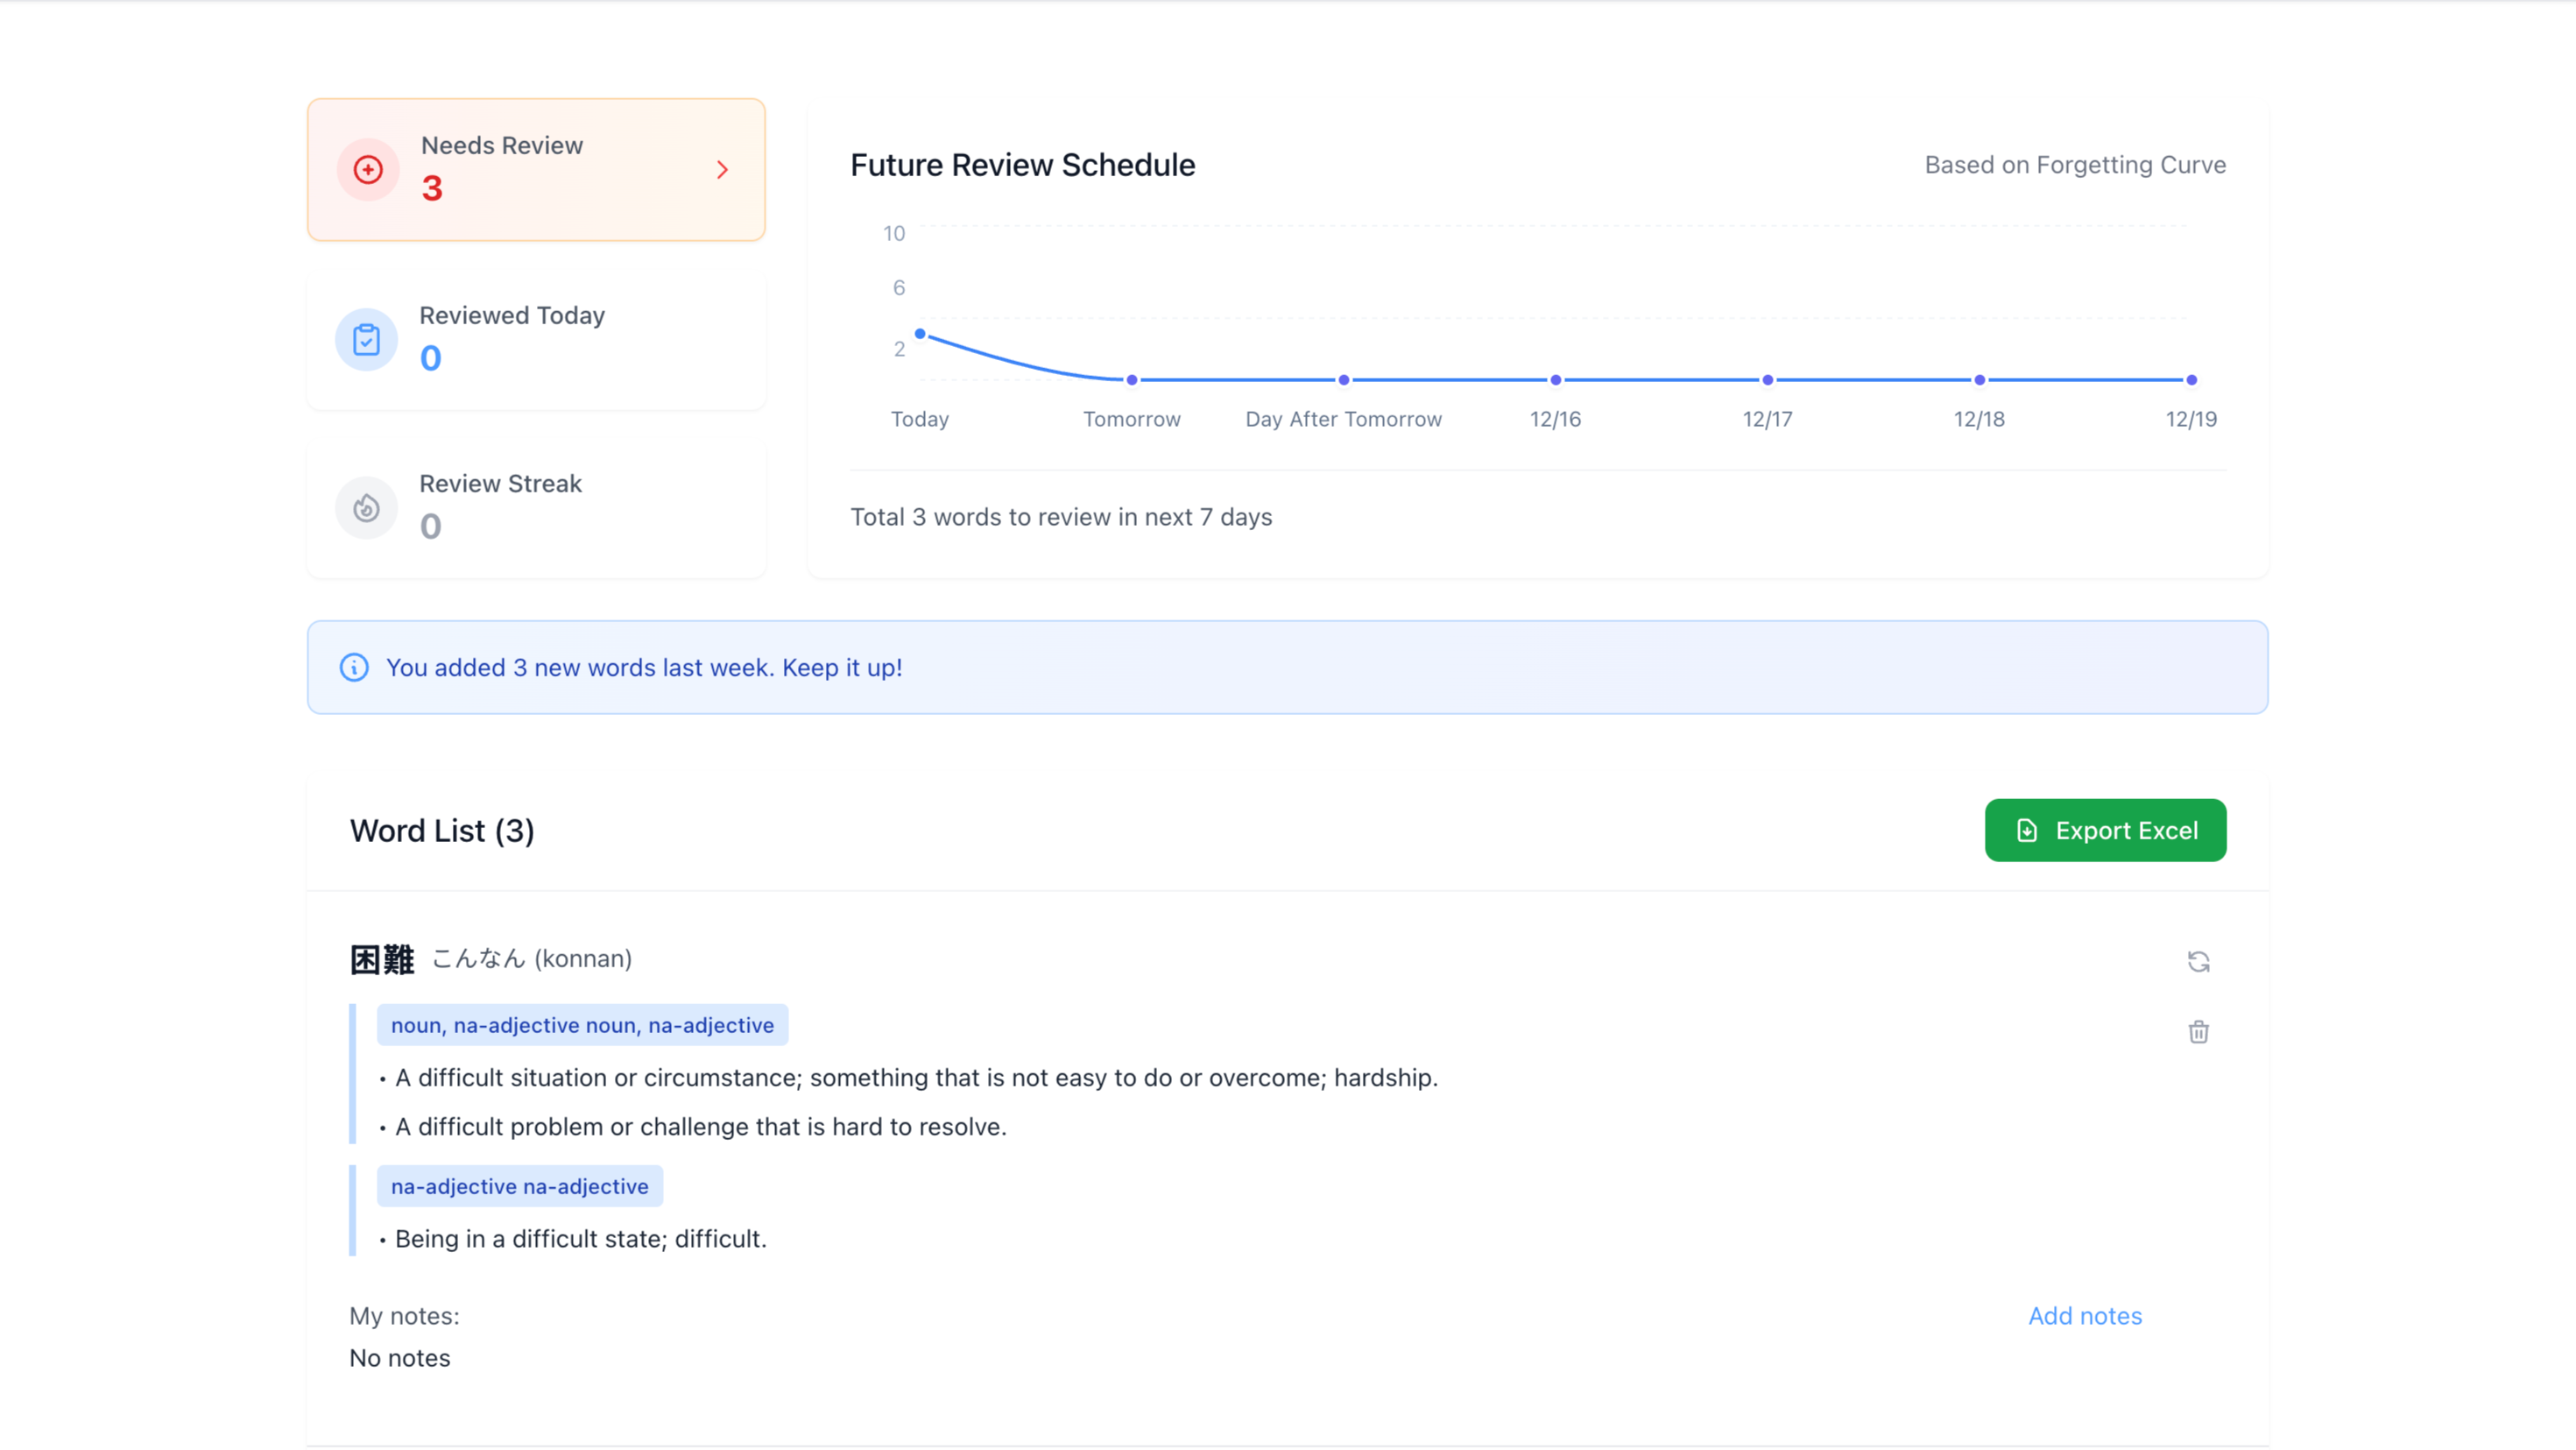
Task: Click the Day After Tomorrow data point
Action: click(1344, 380)
